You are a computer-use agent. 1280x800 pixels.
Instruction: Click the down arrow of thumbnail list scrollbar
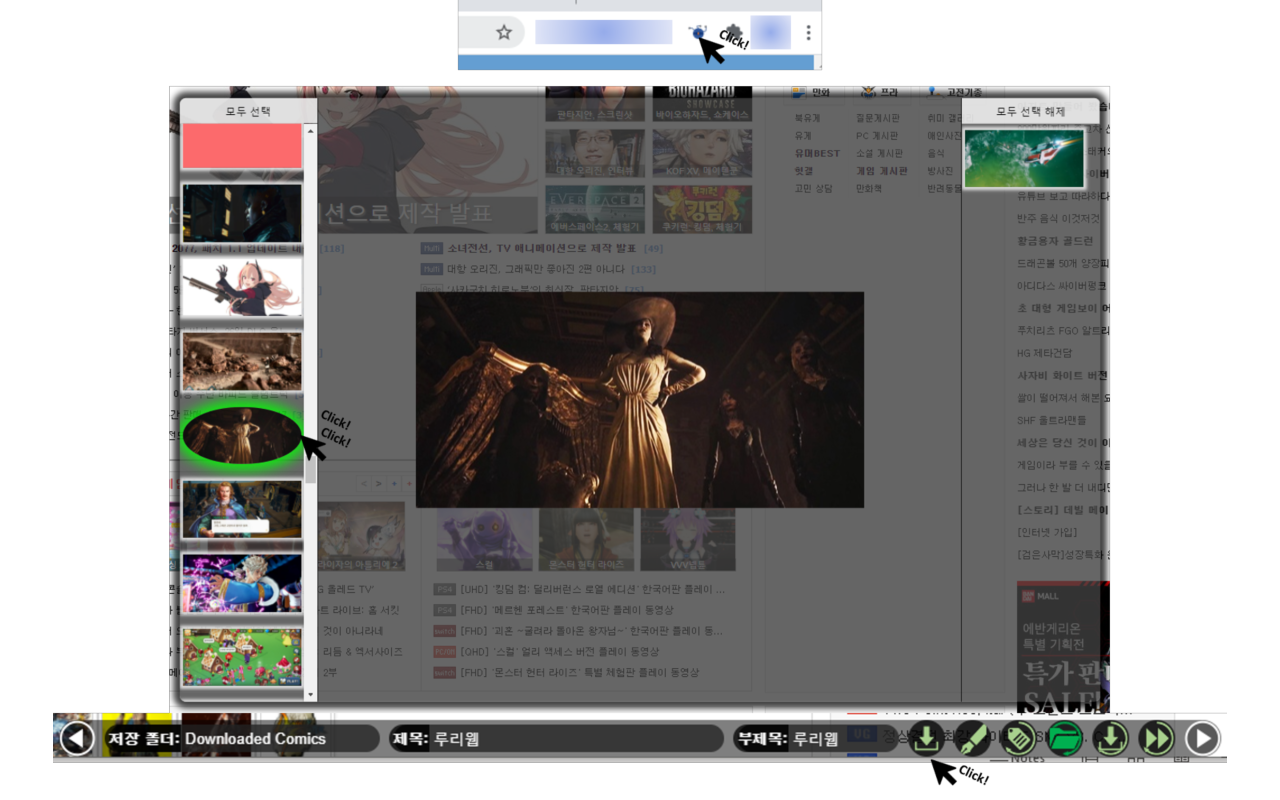click(x=310, y=694)
